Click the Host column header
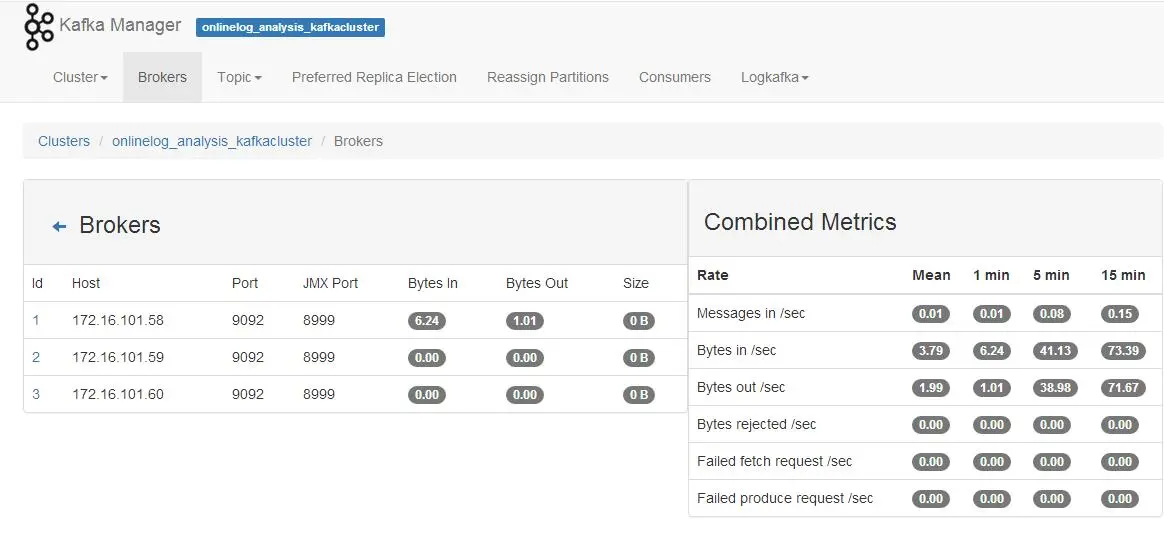Viewport: 1164px width, 533px height. (85, 283)
